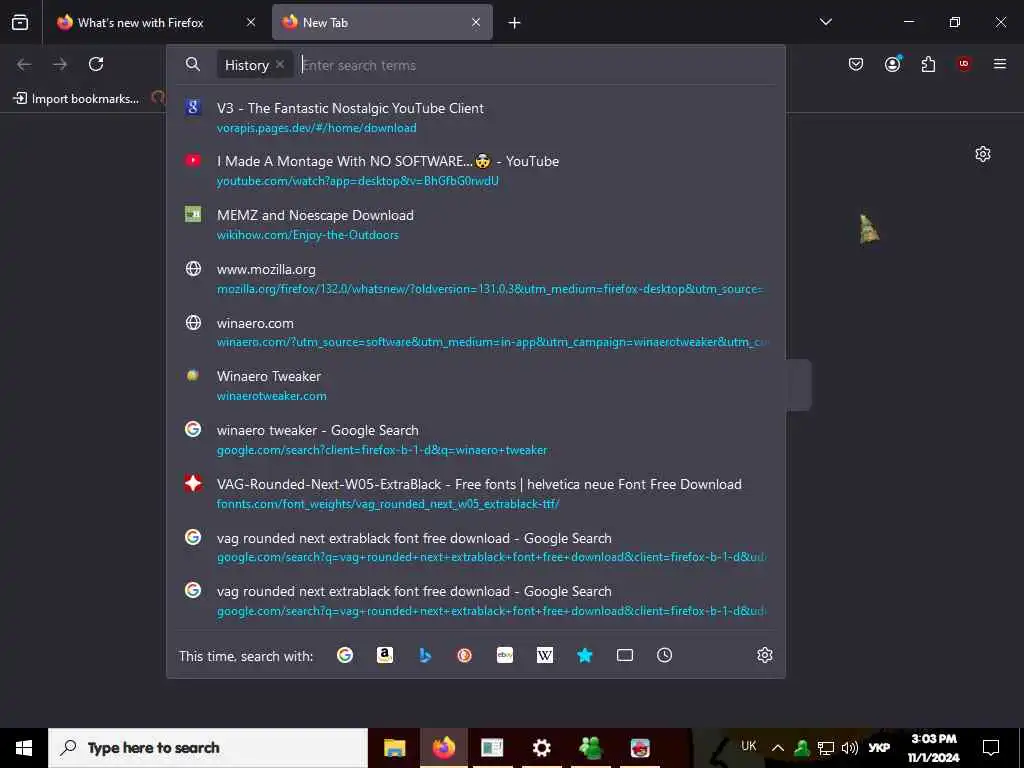The width and height of the screenshot is (1024, 768).
Task: Click "Import bookmarks..." in bookmarks toolbar
Action: pos(76,99)
